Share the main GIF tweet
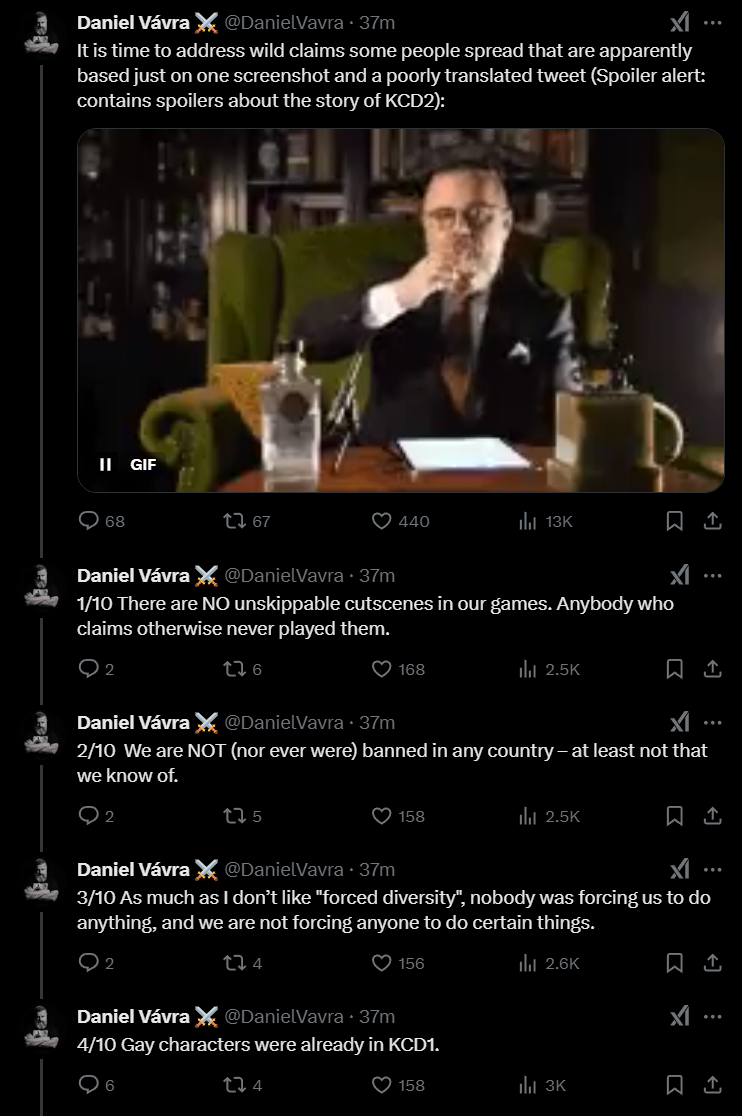Viewport: 742px width, 1116px height. pyautogui.click(x=712, y=521)
